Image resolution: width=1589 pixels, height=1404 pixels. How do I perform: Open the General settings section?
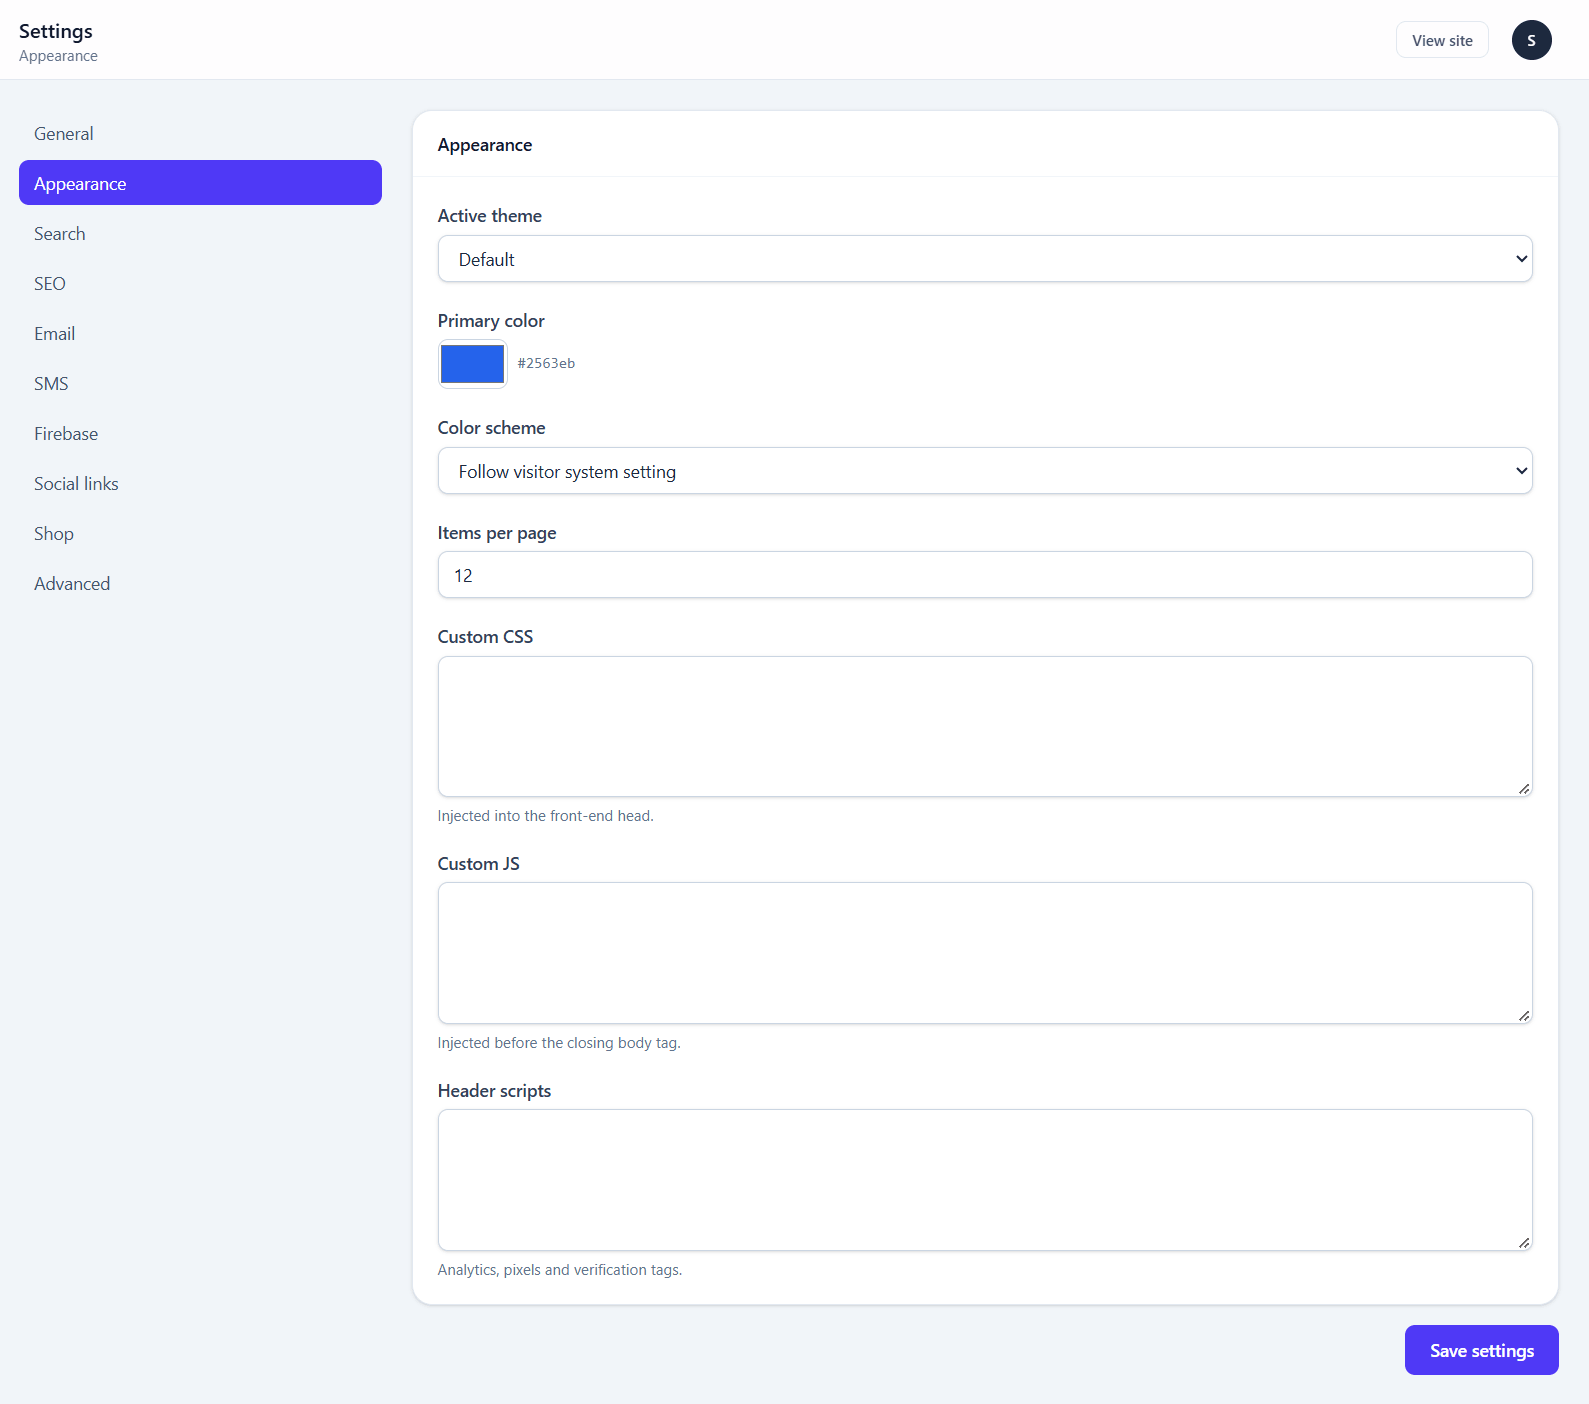tap(200, 134)
